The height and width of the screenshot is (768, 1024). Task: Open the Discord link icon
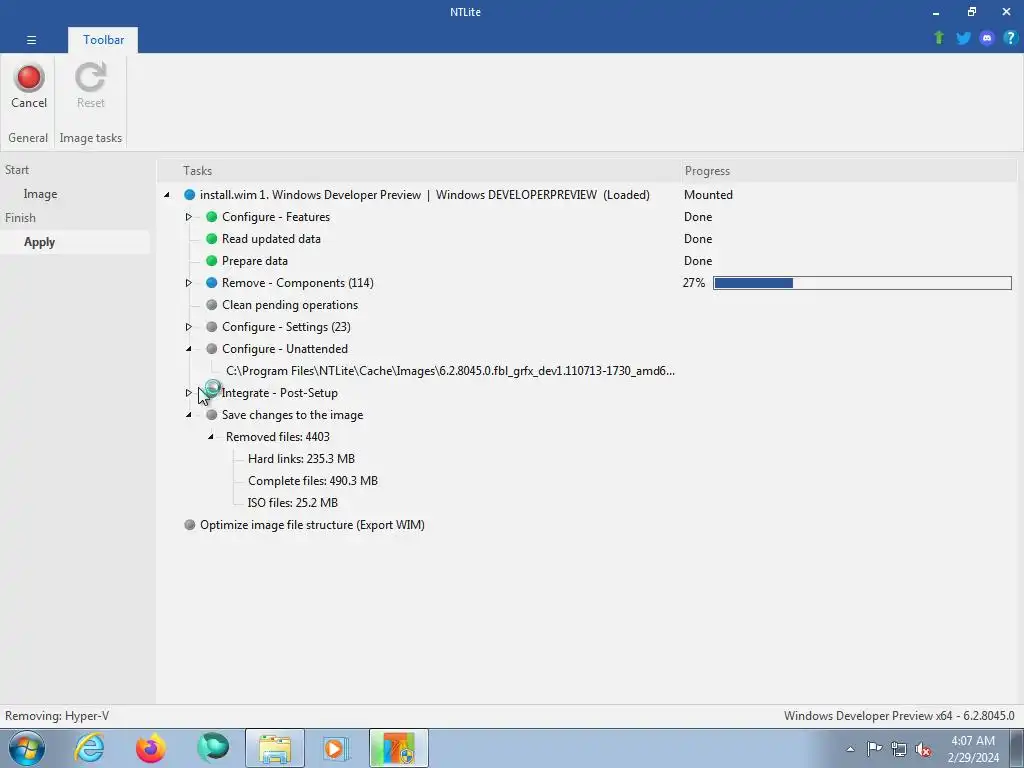[987, 38]
